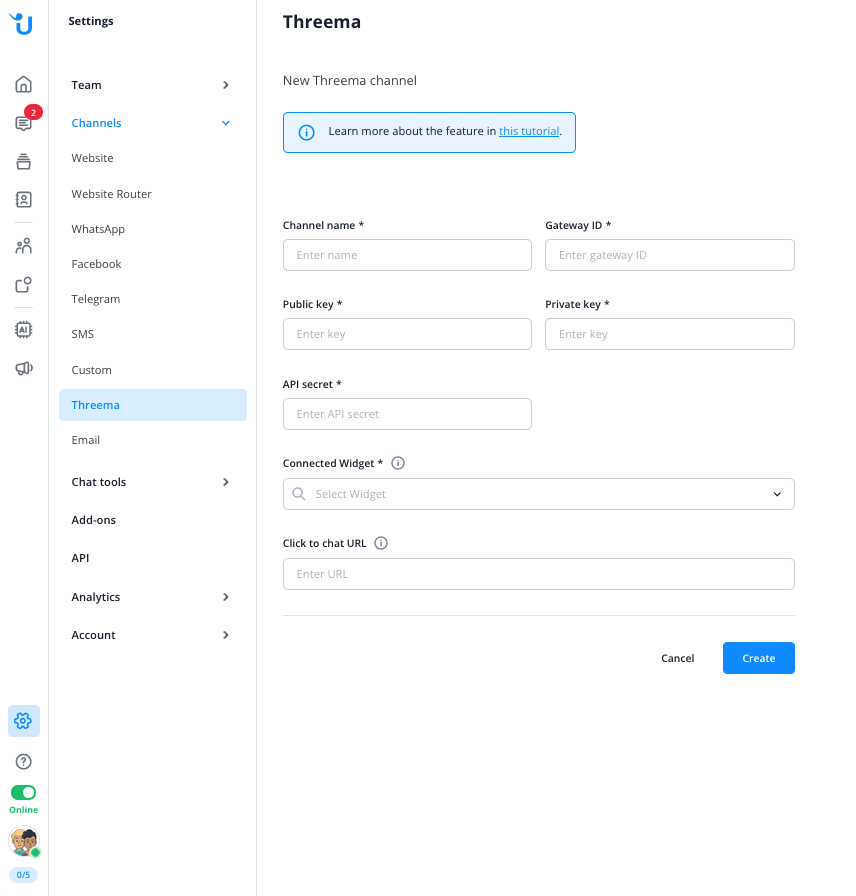Click the Cancel button
This screenshot has height=896, width=856.
coord(678,658)
